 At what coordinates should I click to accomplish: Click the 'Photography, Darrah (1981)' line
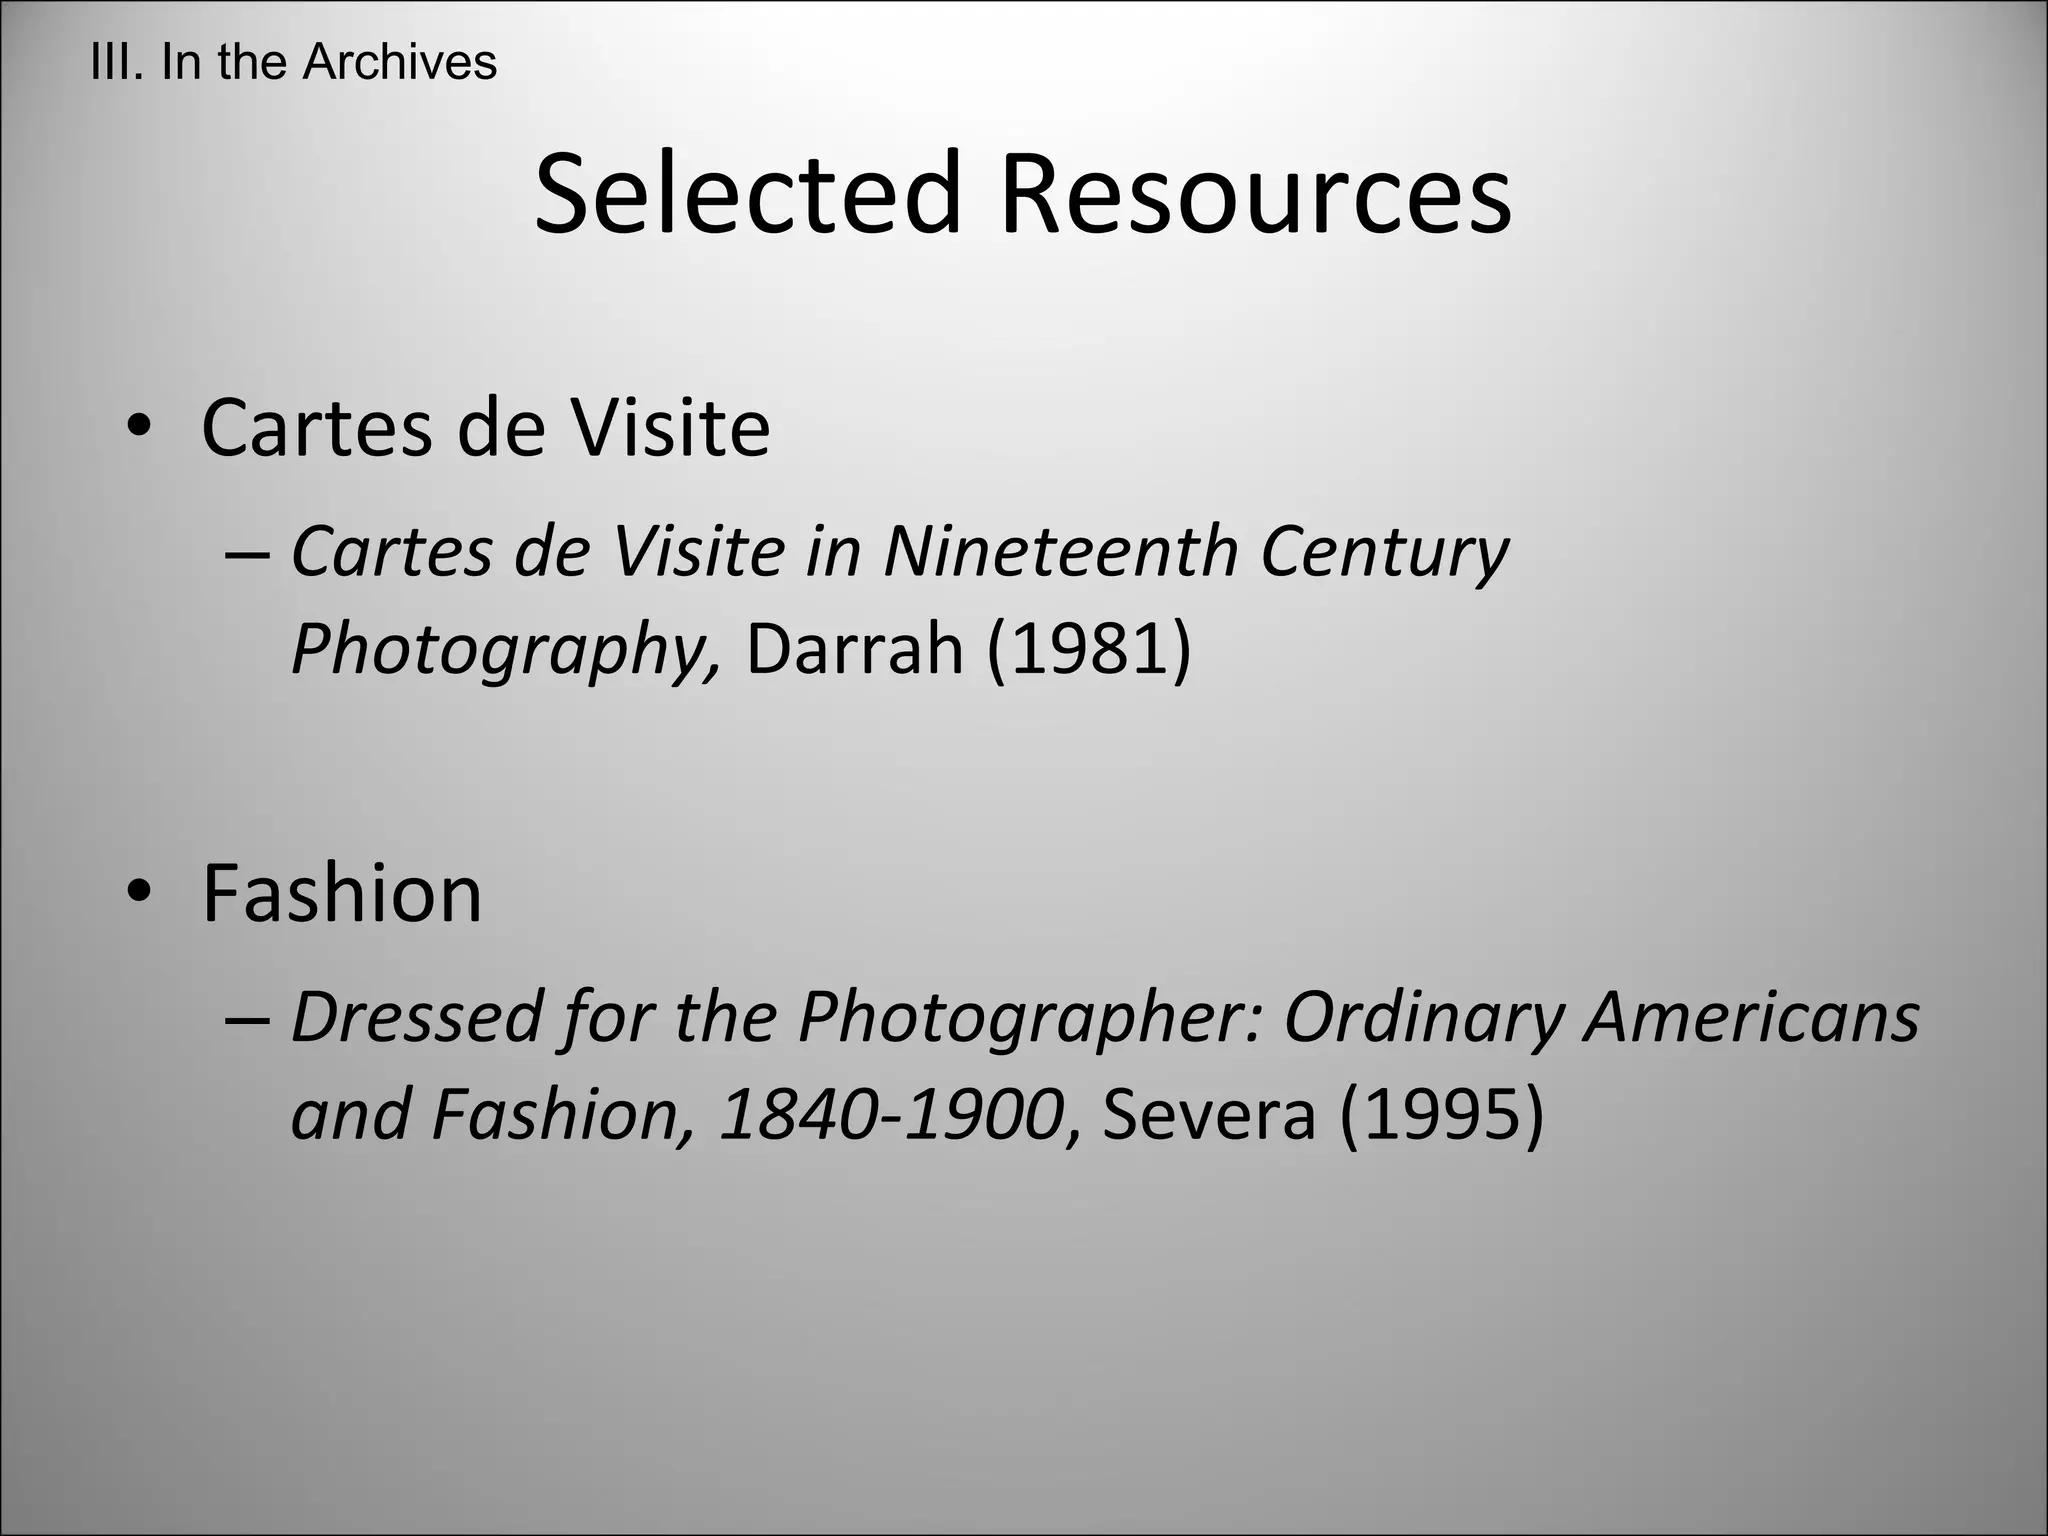(741, 649)
